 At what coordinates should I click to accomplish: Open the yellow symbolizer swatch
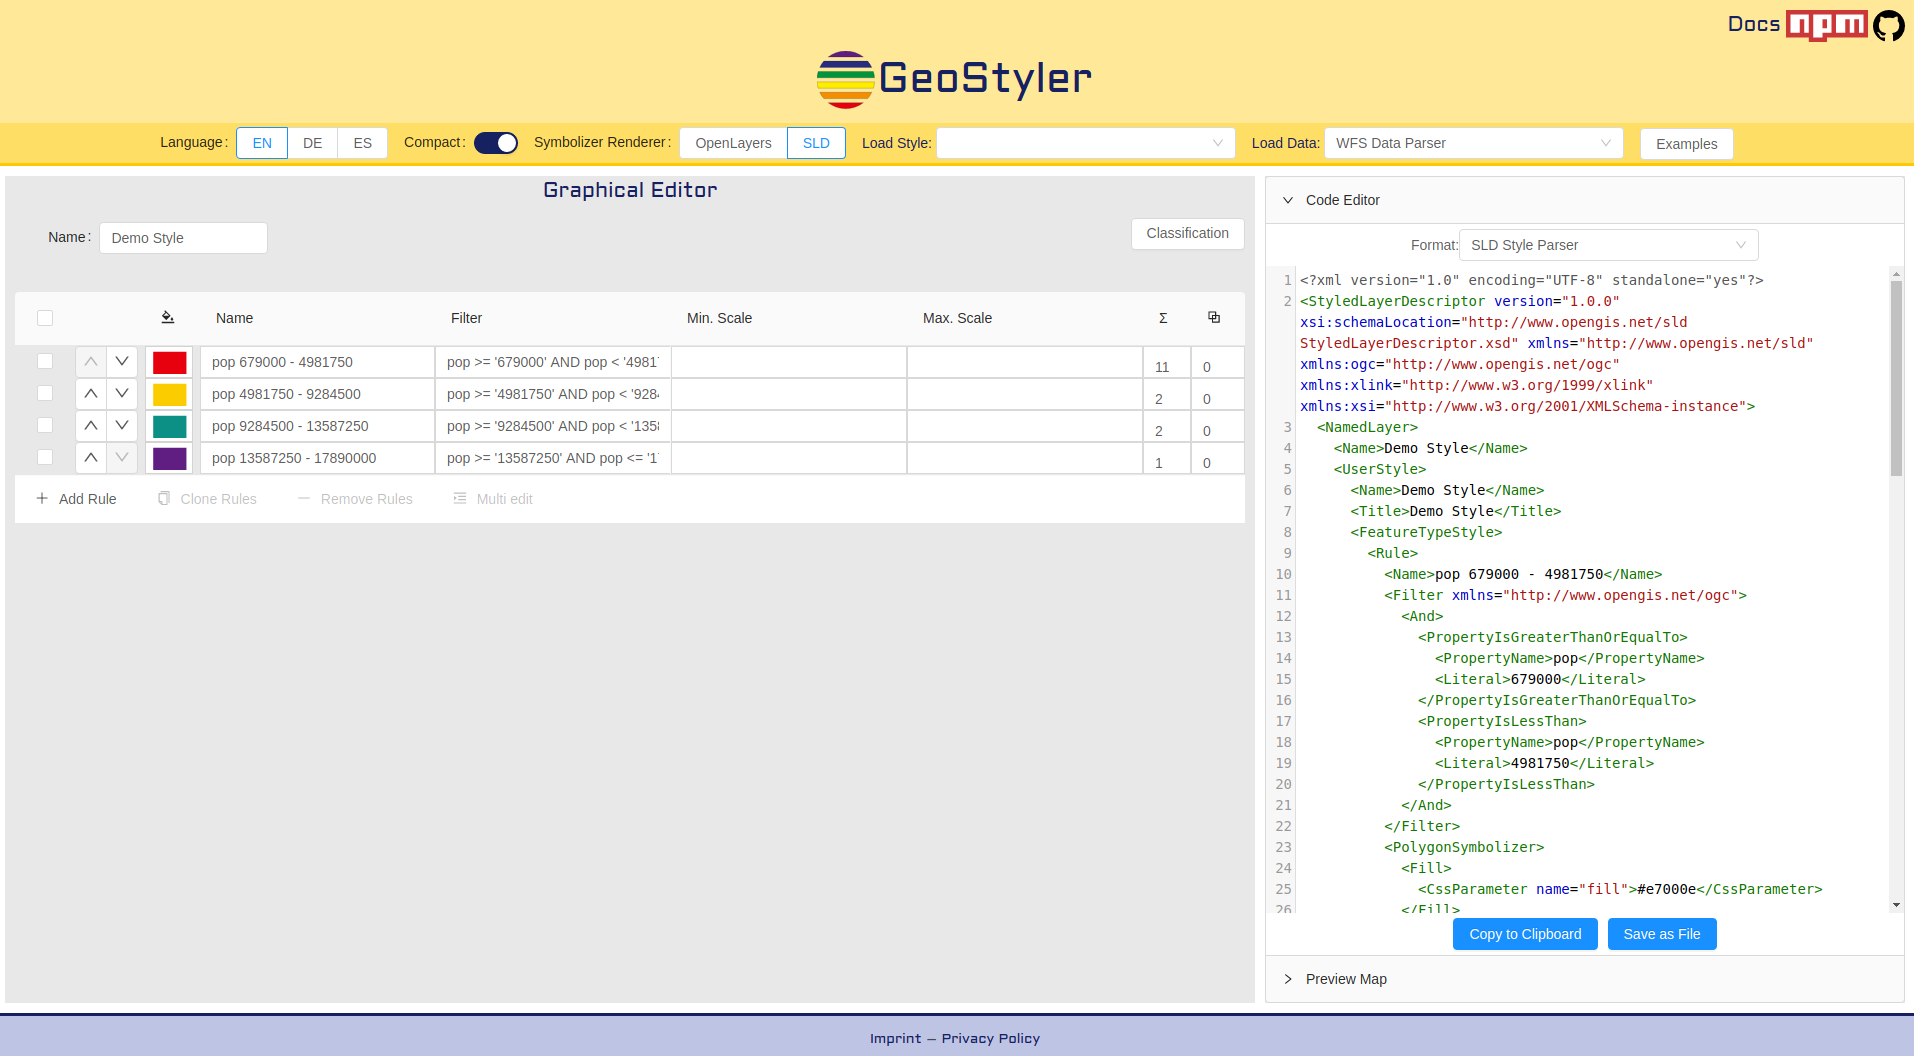[169, 394]
